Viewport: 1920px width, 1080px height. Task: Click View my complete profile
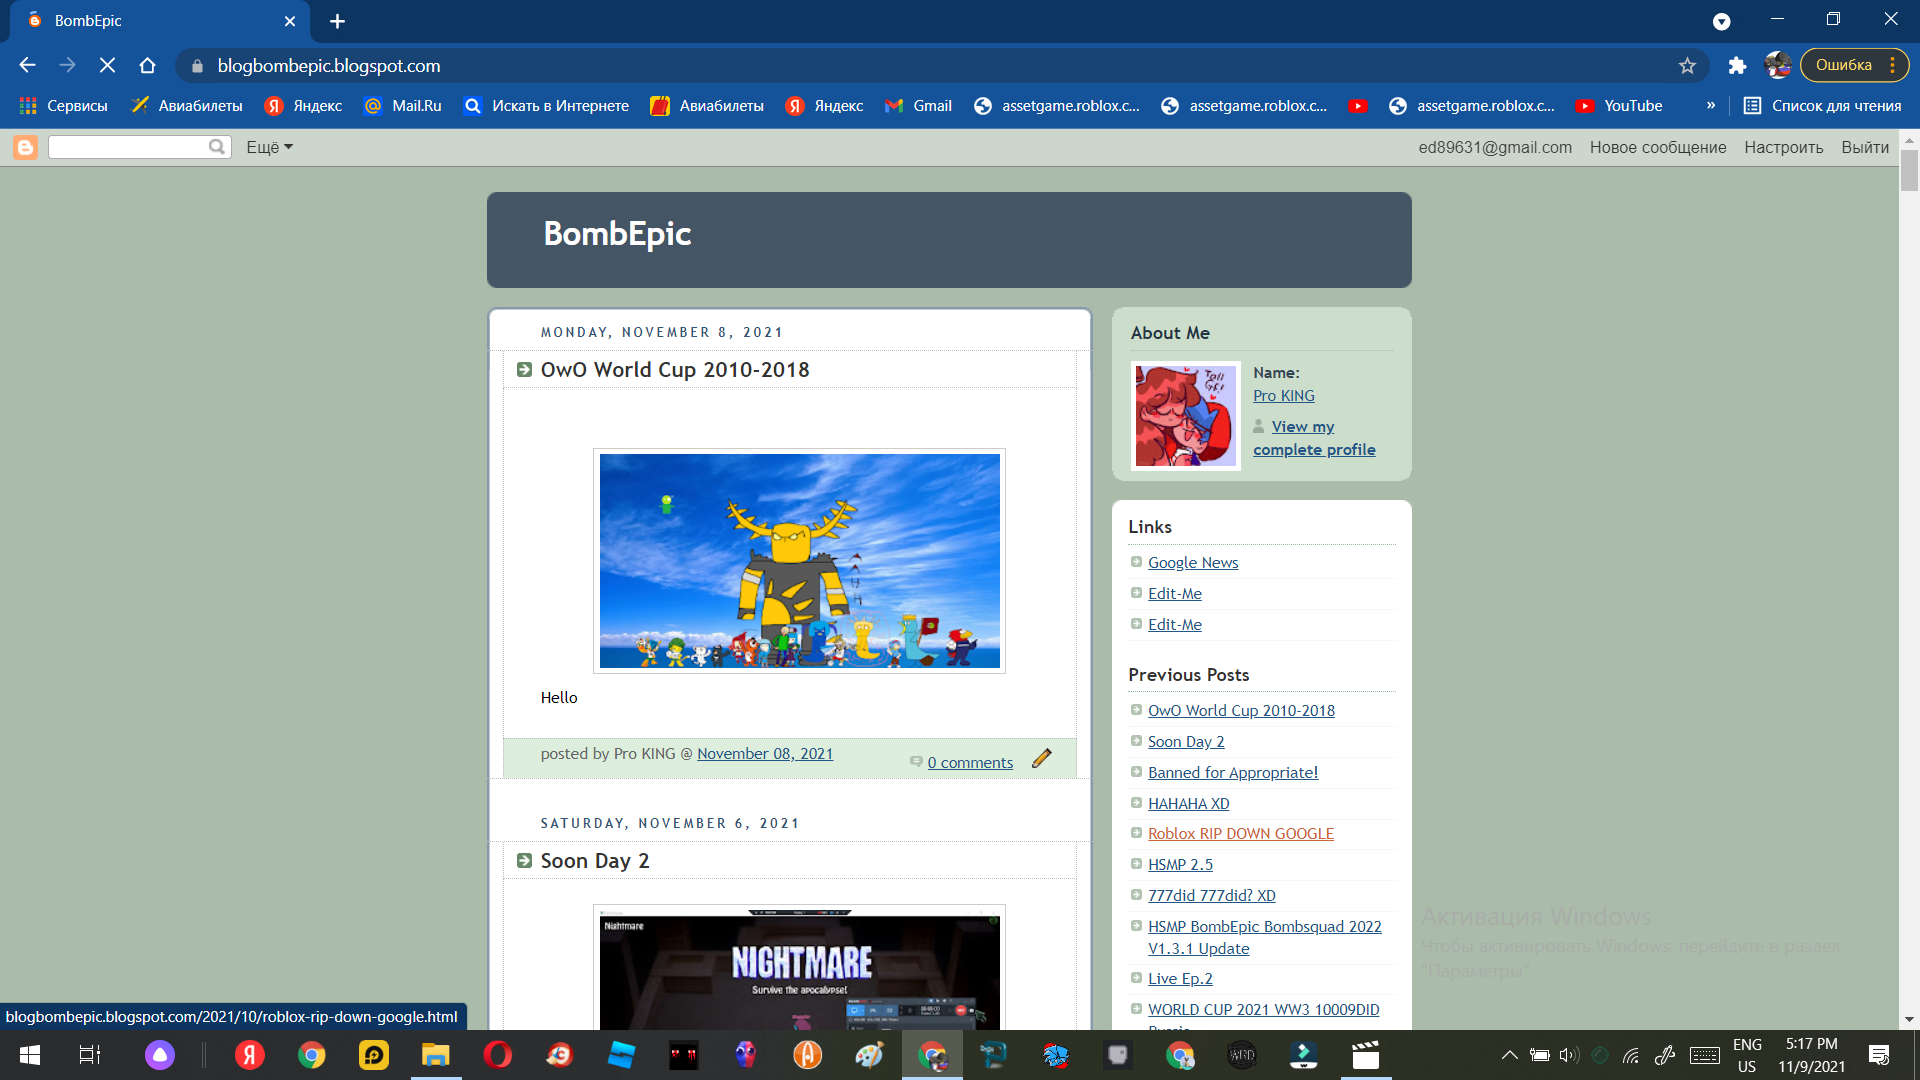tap(1314, 438)
